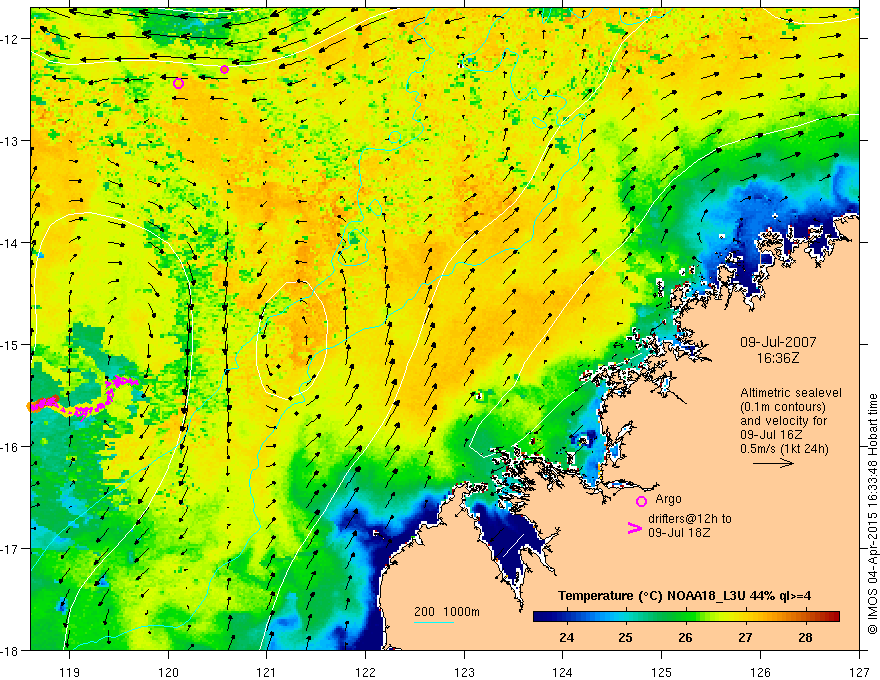This screenshot has height=680, width=880.
Task: Click the magenta drifter arrowhead symbol in legend
Action: pos(634,528)
